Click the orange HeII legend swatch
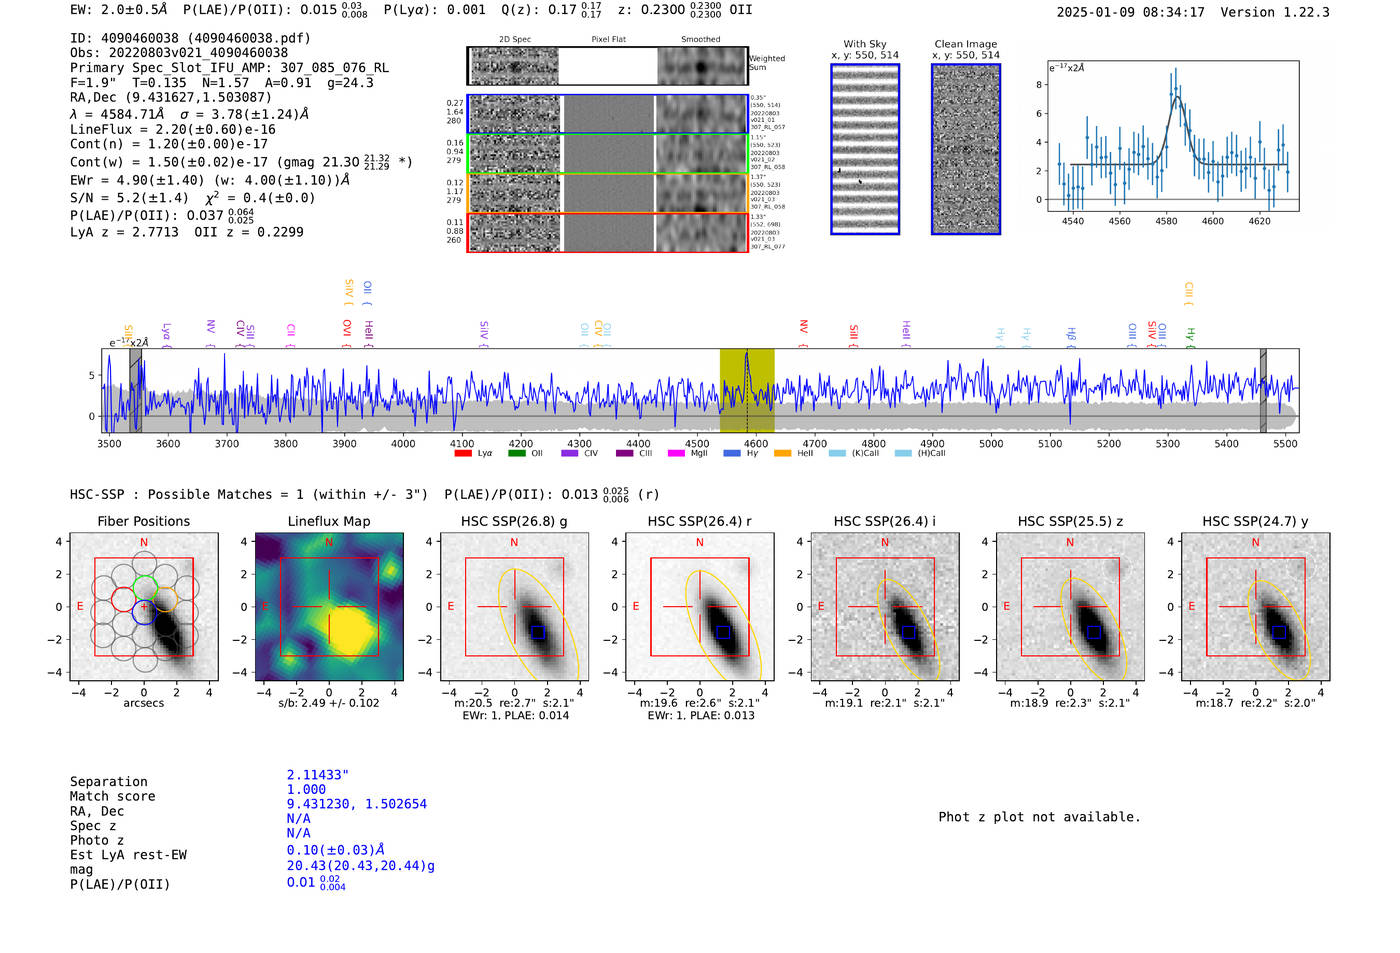This screenshot has height=953, width=1400. 782,454
